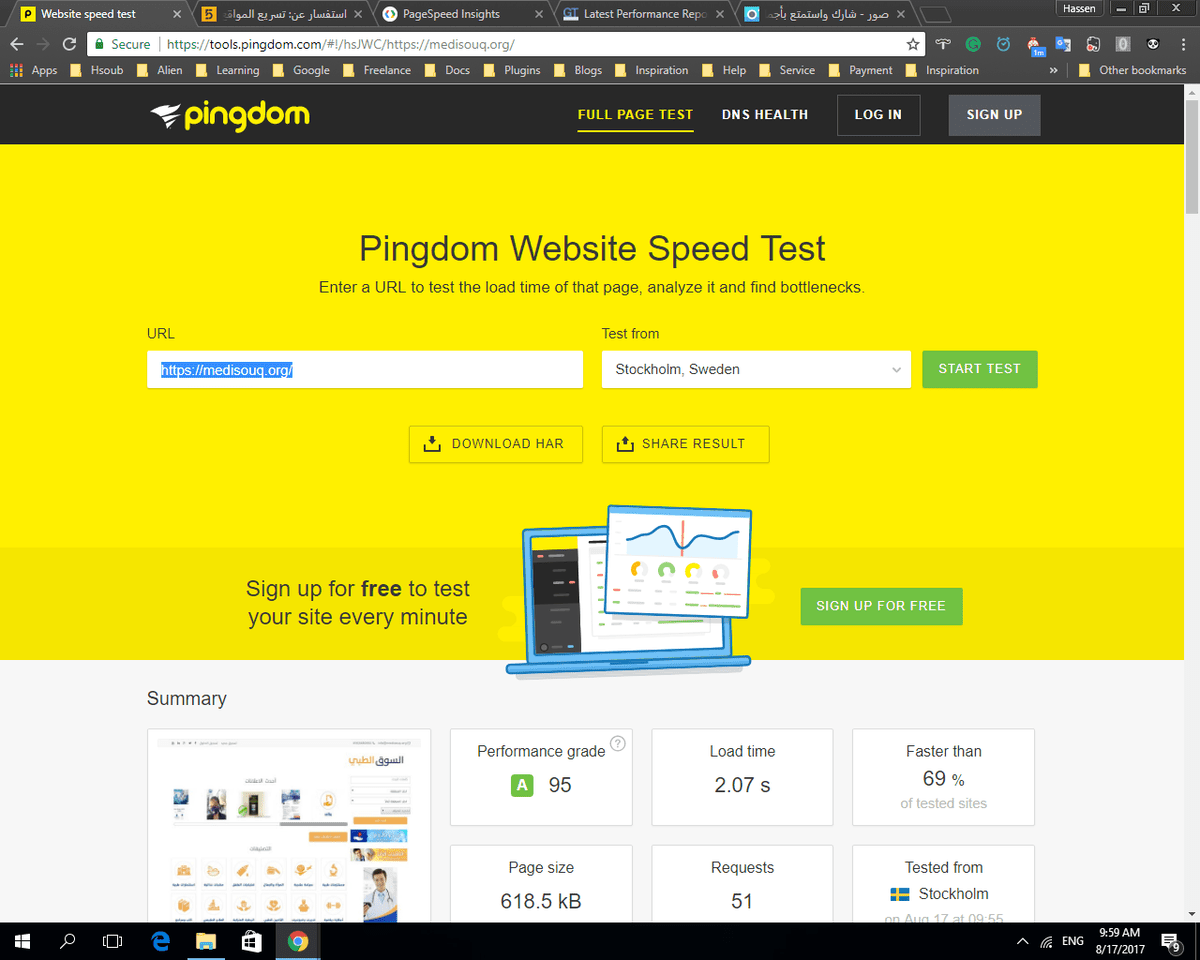Screen dimensions: 1200x960
Task: Open the Freelance bookmarks folder
Action: tap(377, 70)
